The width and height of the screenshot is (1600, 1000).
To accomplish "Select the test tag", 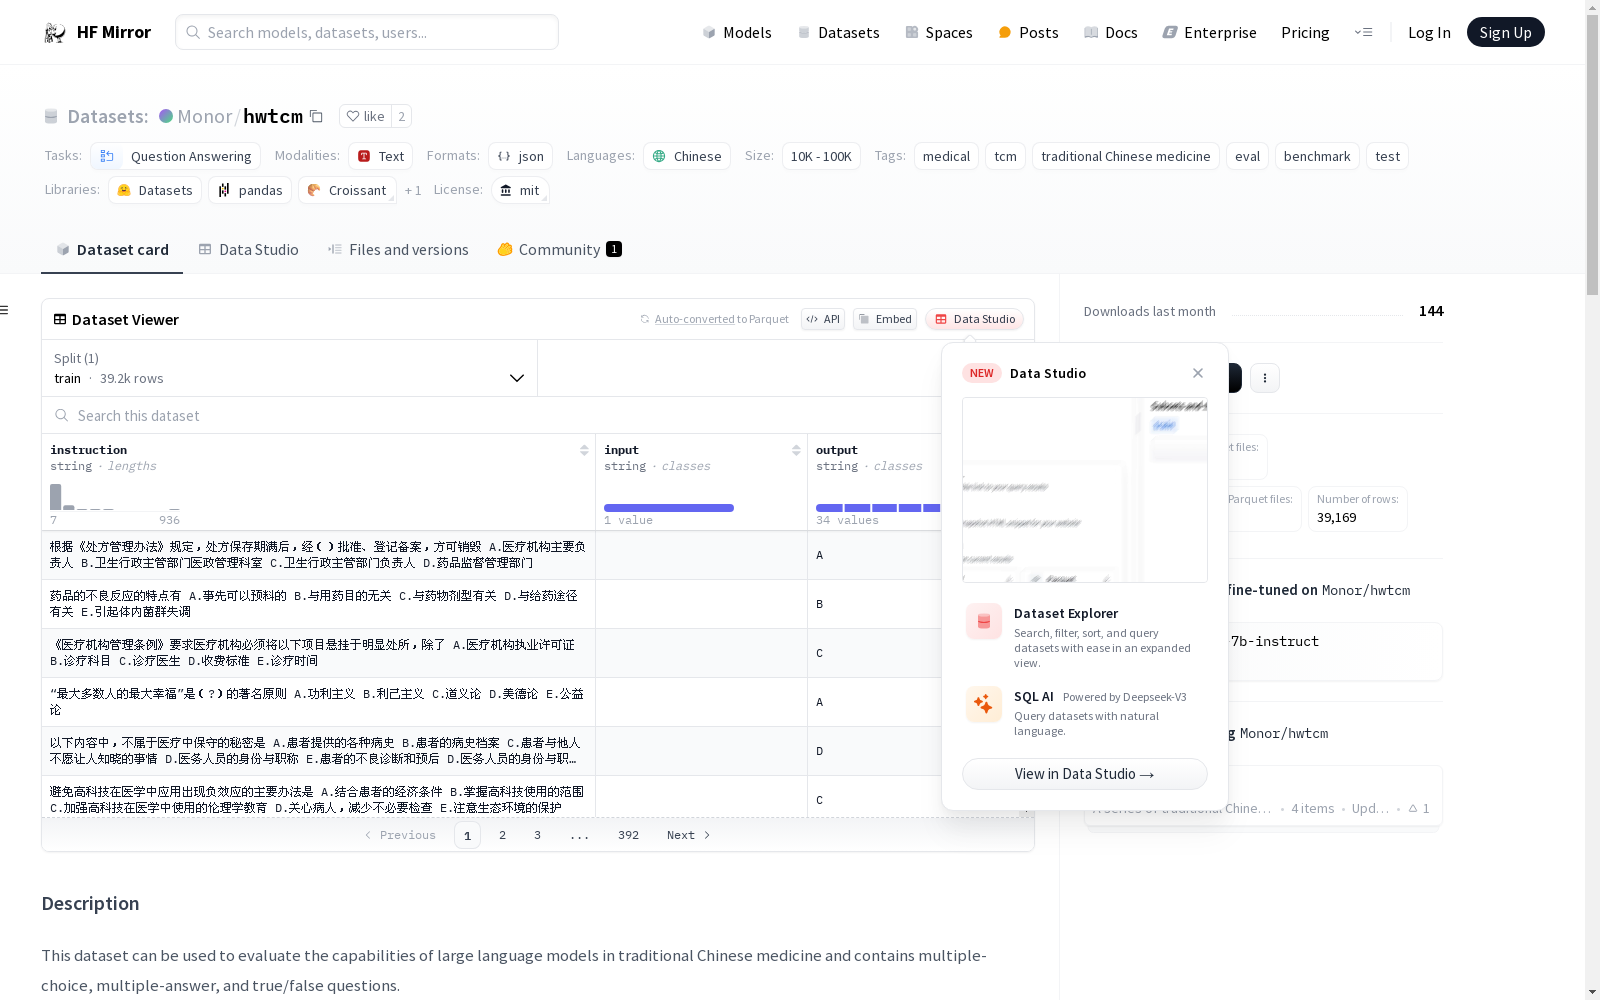I will (1387, 156).
